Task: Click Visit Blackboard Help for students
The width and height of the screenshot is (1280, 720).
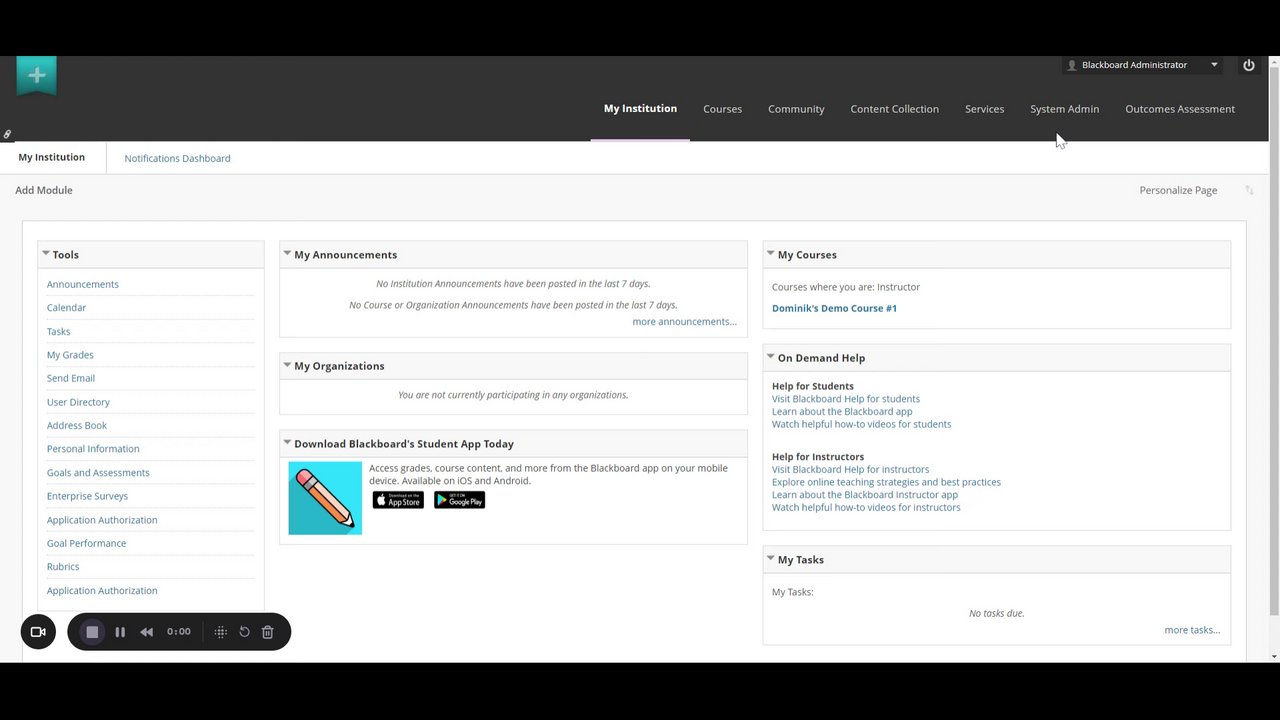Action: tap(846, 399)
